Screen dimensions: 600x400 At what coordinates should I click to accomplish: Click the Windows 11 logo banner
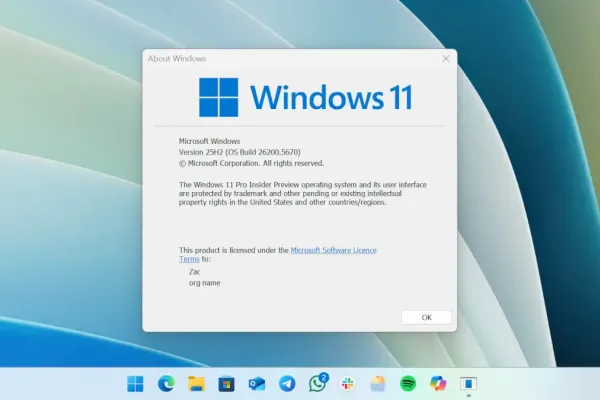pos(306,97)
